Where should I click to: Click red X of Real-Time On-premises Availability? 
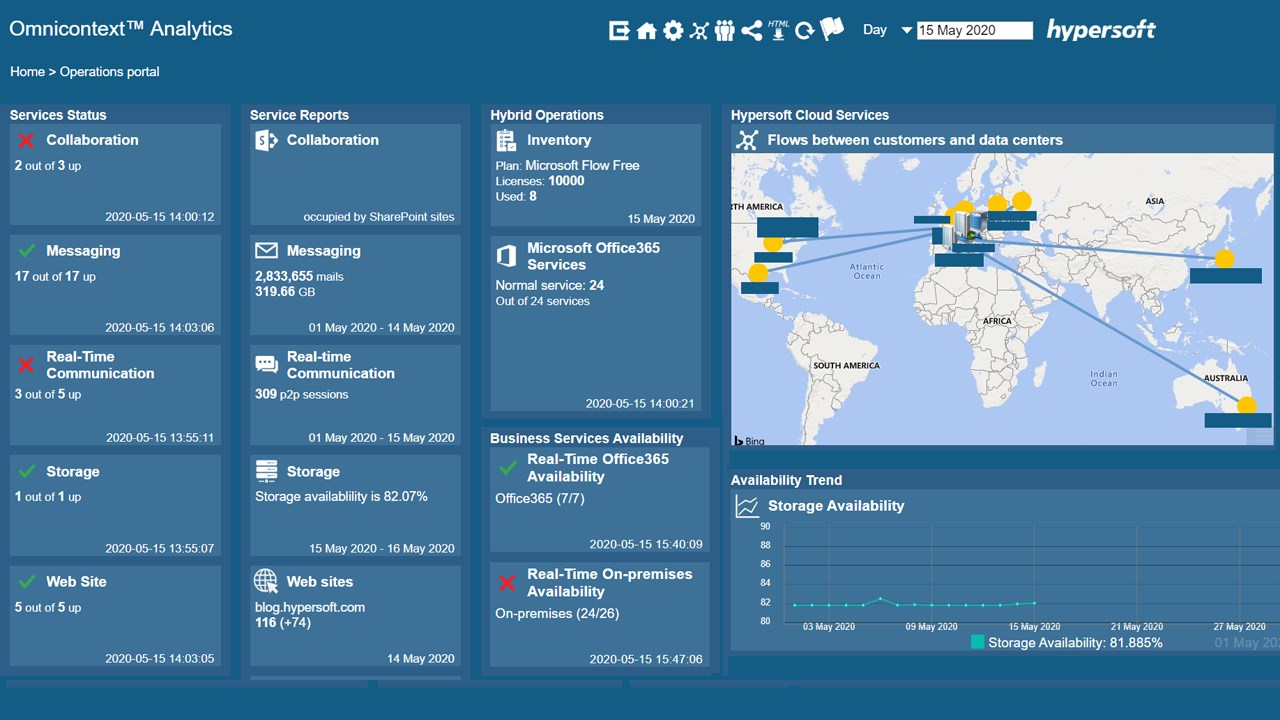507,582
